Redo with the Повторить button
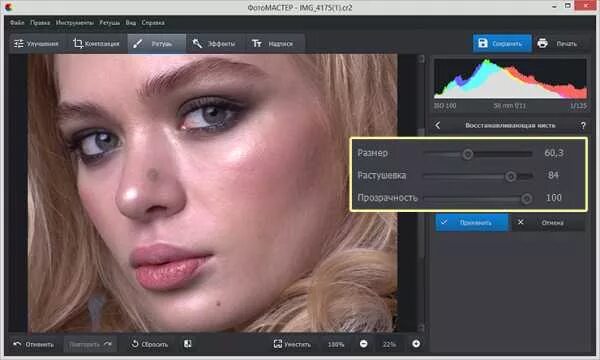The height and width of the screenshot is (360, 600). 90,344
